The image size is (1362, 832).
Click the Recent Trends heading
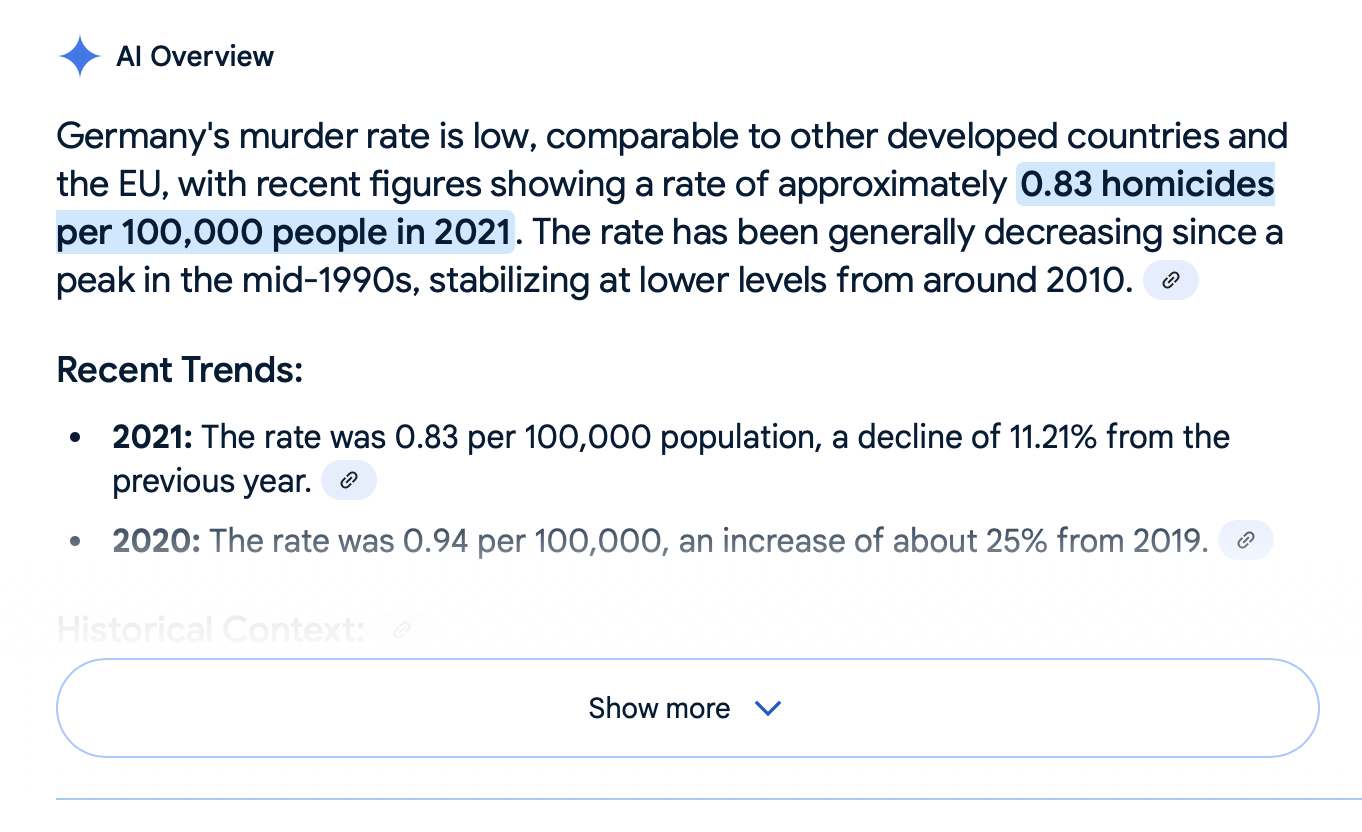[x=180, y=370]
